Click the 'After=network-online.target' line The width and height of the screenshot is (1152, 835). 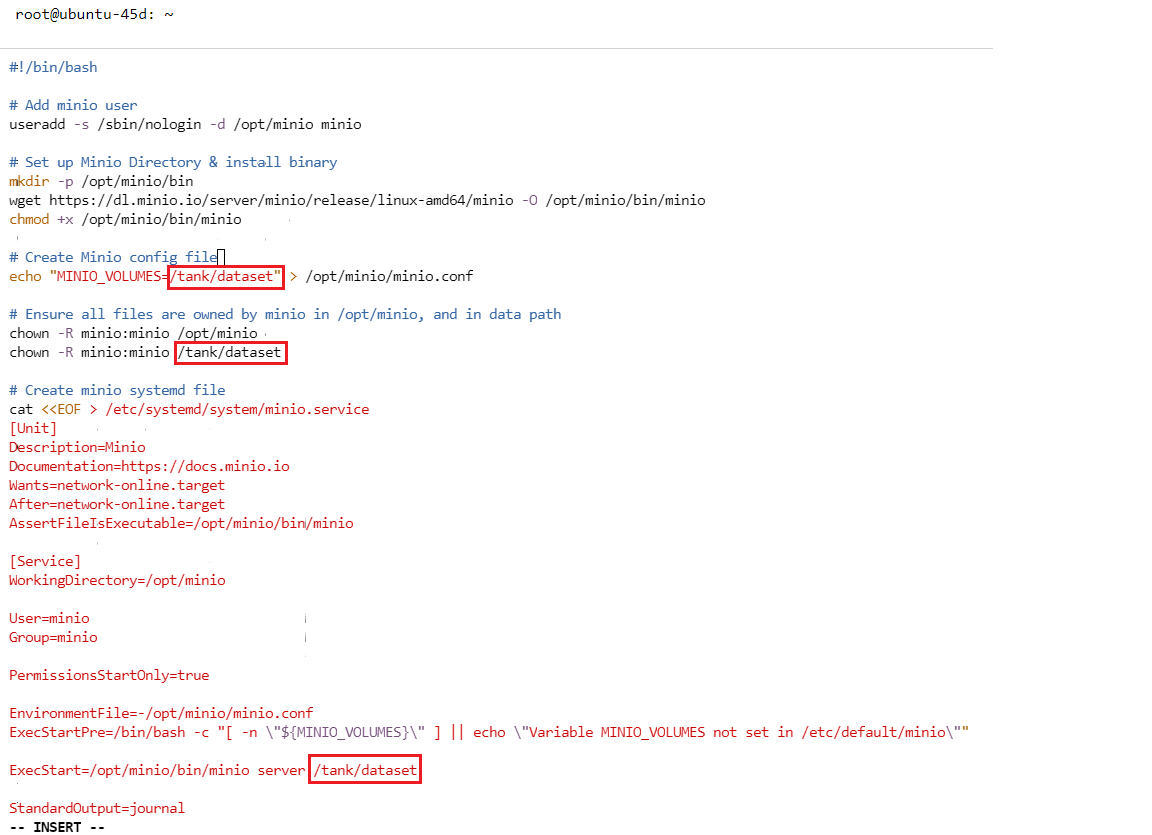[x=117, y=505]
